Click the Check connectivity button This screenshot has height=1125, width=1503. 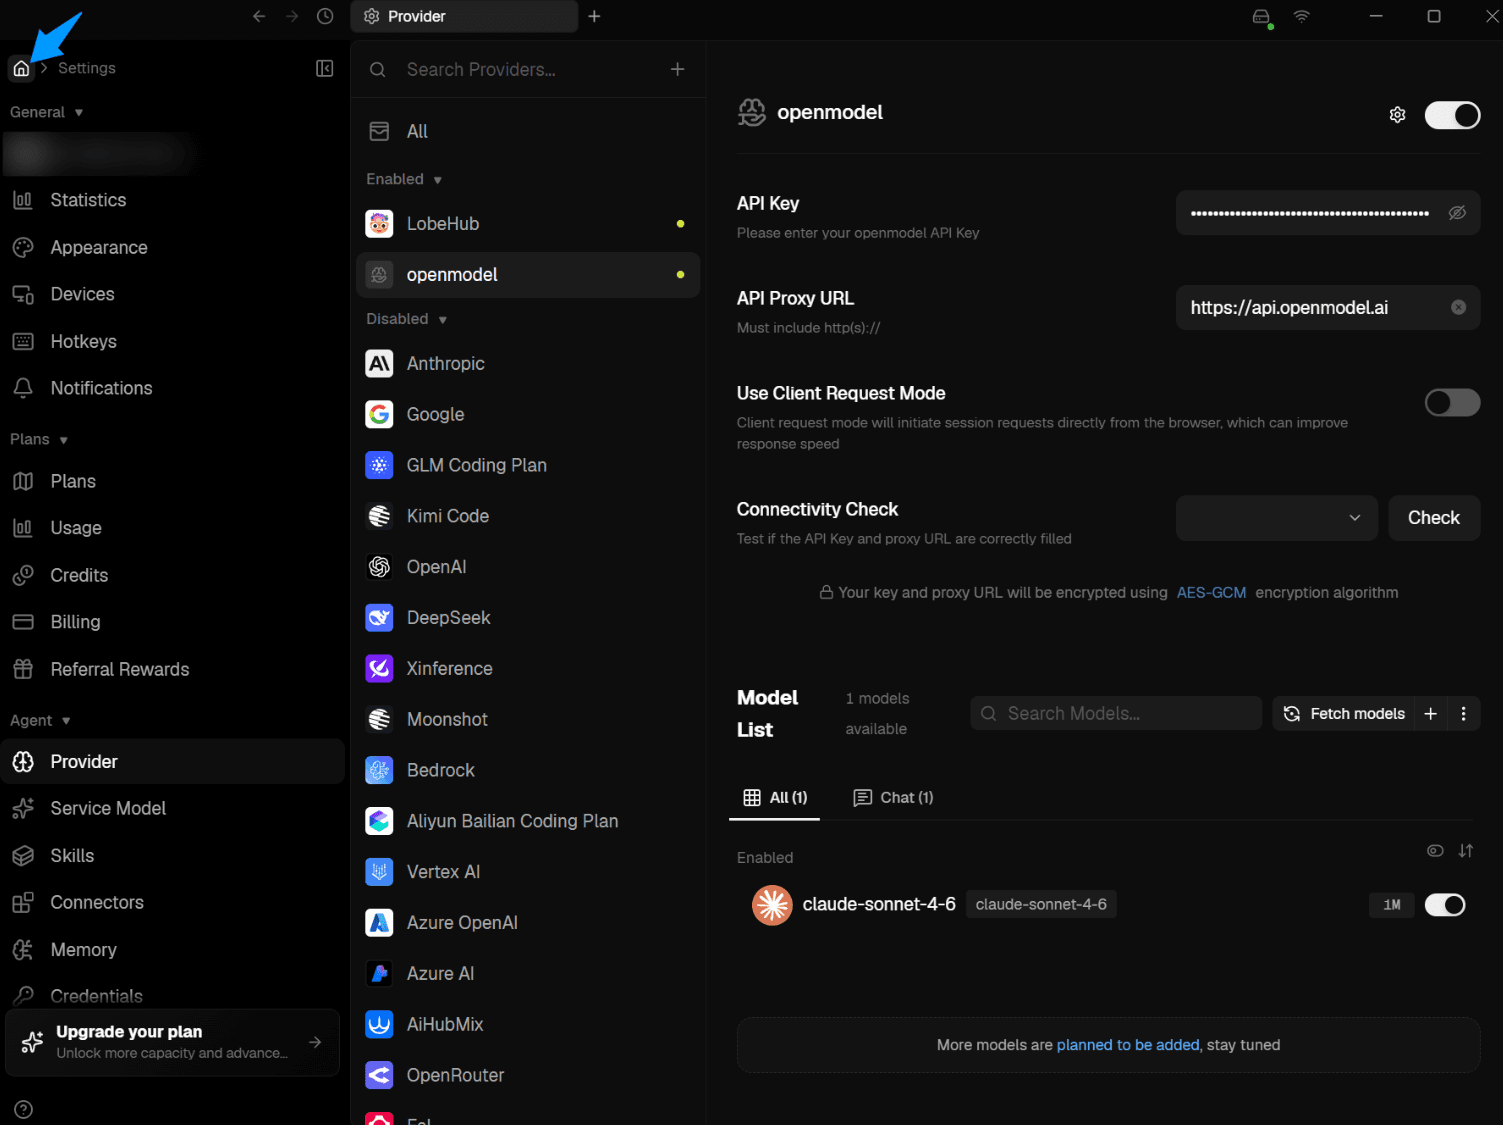coord(1434,518)
